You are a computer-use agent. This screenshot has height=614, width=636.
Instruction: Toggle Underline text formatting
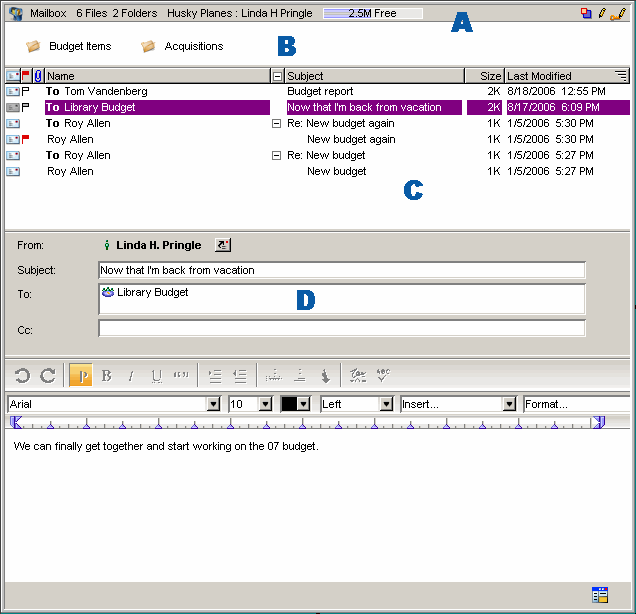click(156, 376)
